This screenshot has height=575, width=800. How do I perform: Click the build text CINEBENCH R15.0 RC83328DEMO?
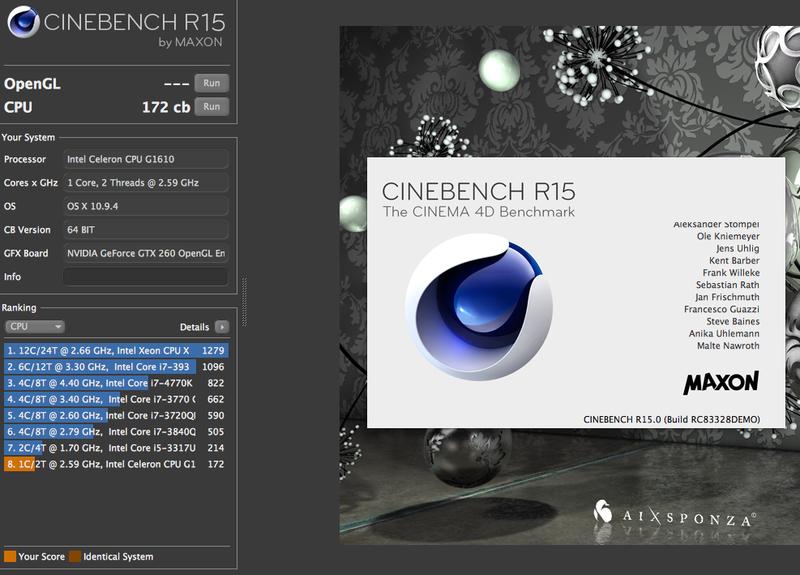point(671,419)
